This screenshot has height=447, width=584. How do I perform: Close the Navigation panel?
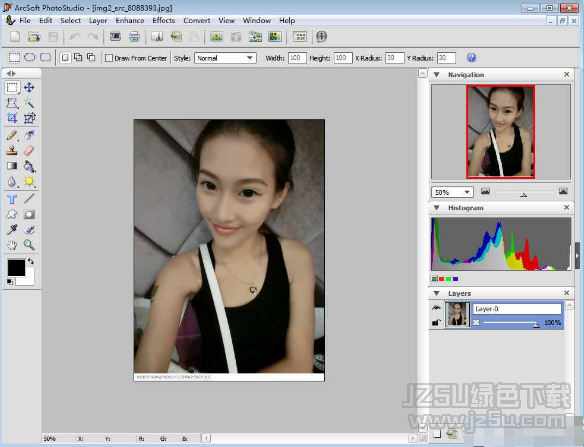[566, 74]
